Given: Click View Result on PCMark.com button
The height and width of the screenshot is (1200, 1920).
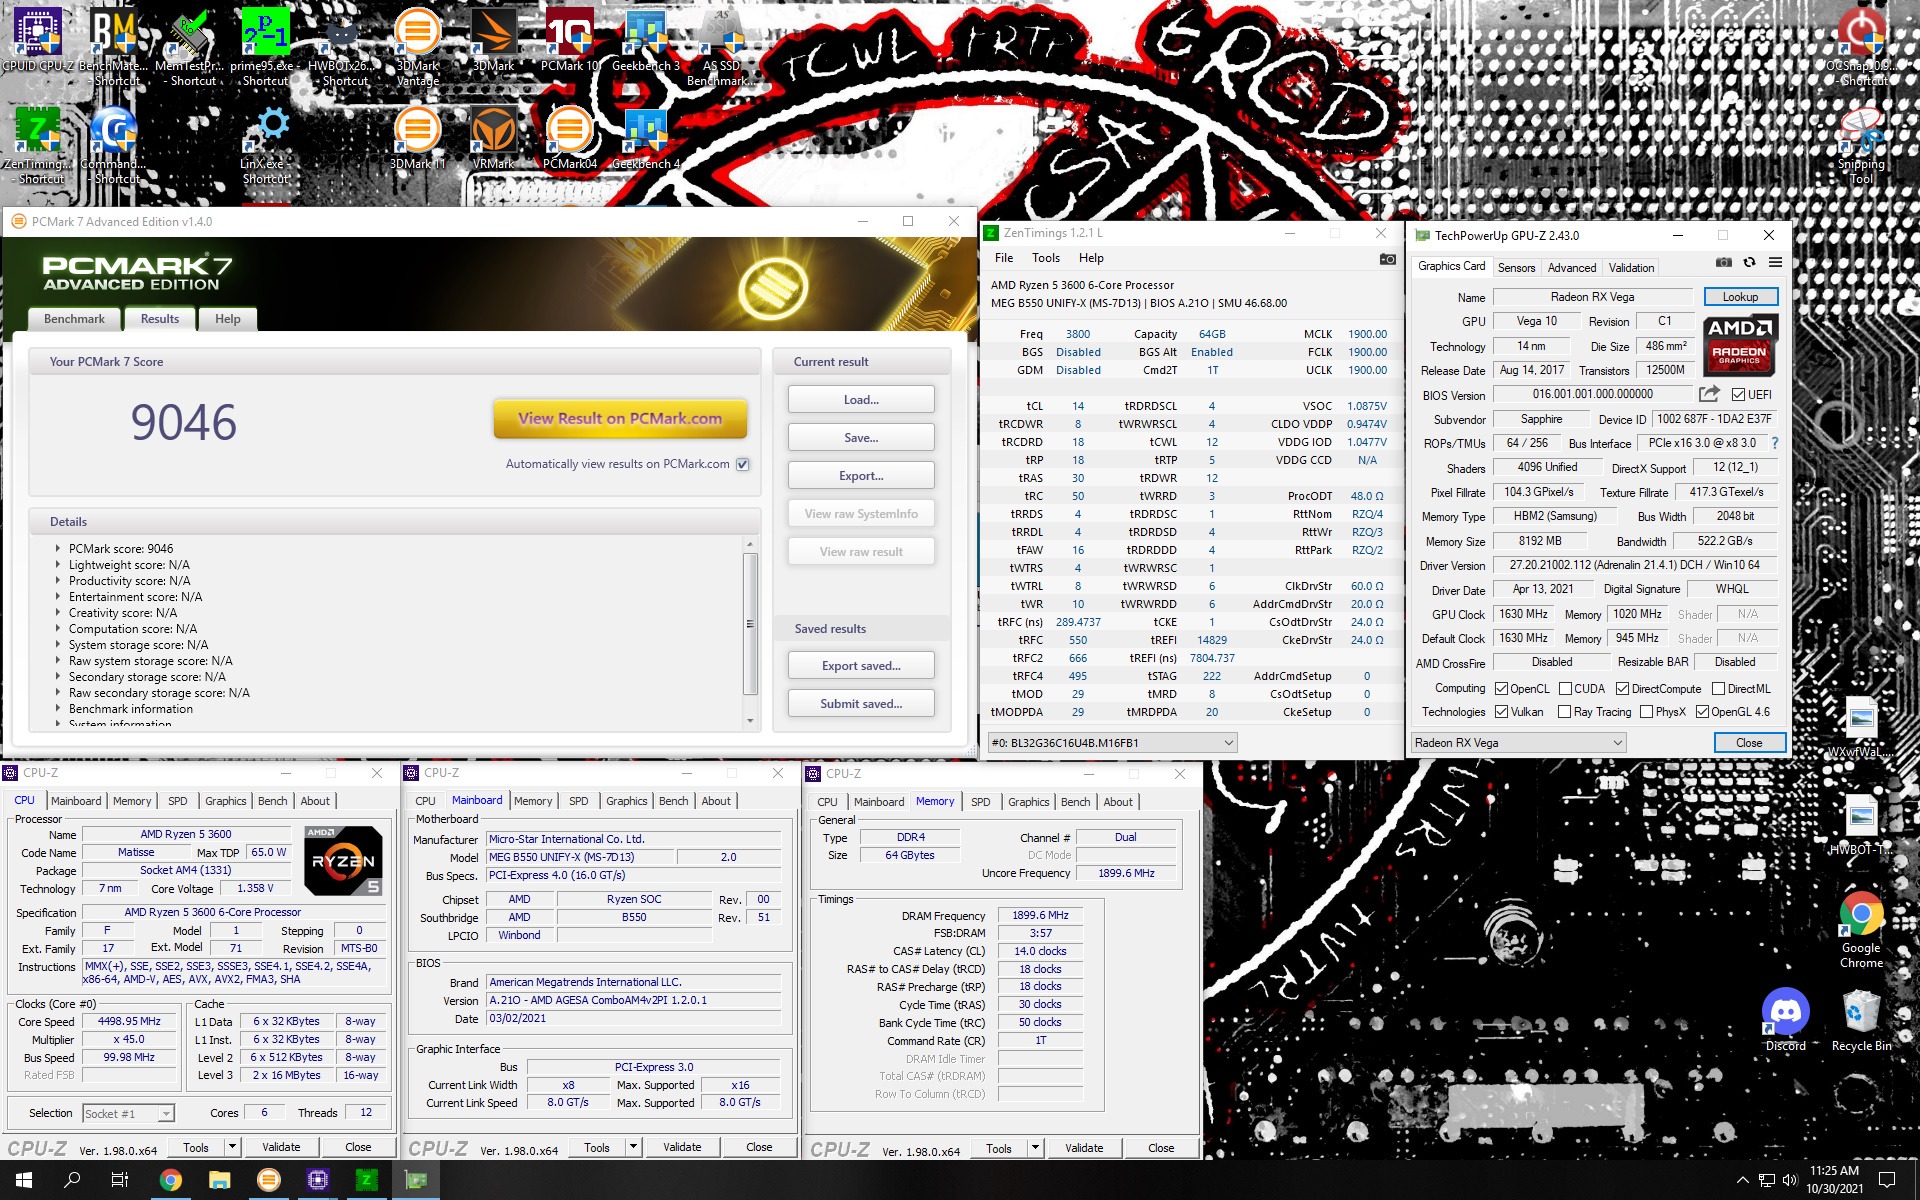Looking at the screenshot, I should coord(620,419).
